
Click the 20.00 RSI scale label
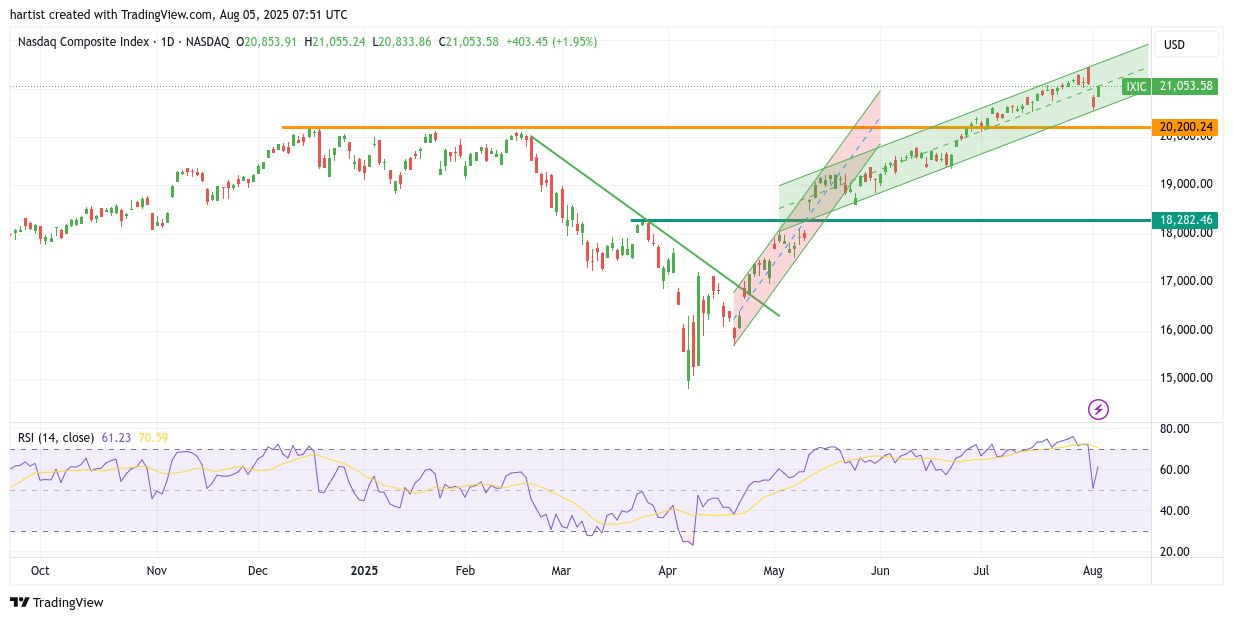1175,552
